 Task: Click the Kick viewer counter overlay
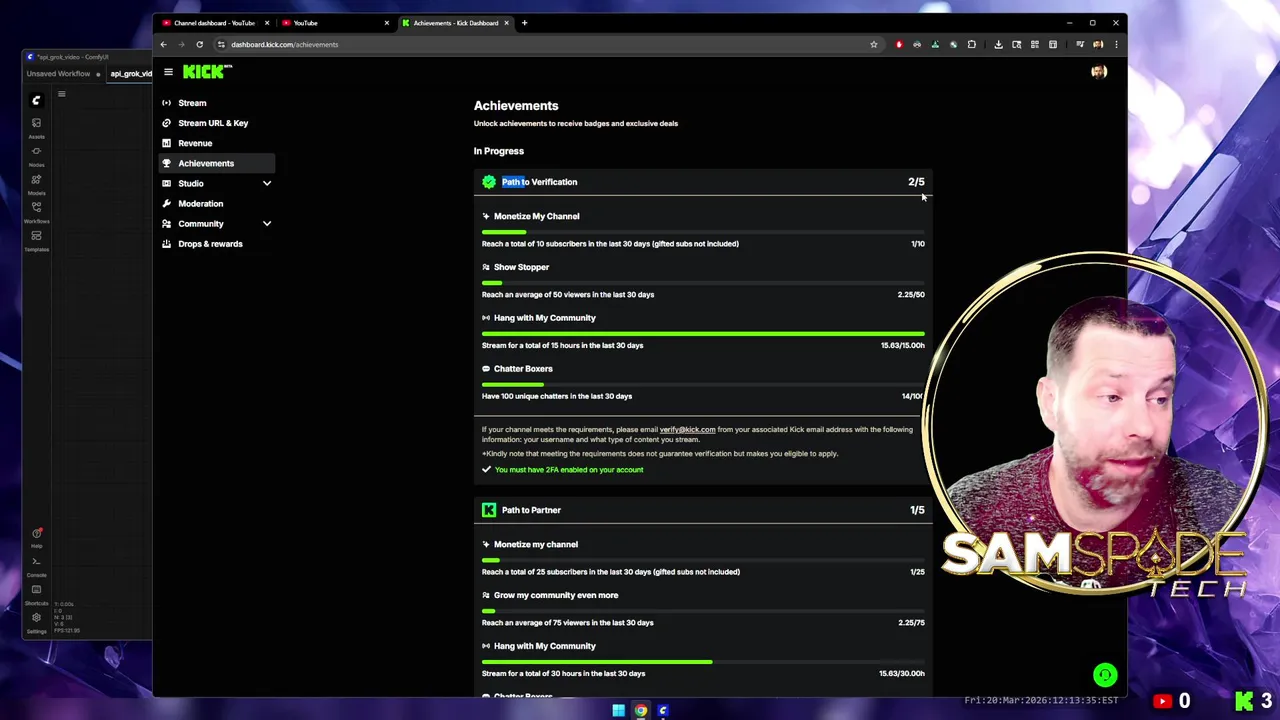click(x=1254, y=701)
